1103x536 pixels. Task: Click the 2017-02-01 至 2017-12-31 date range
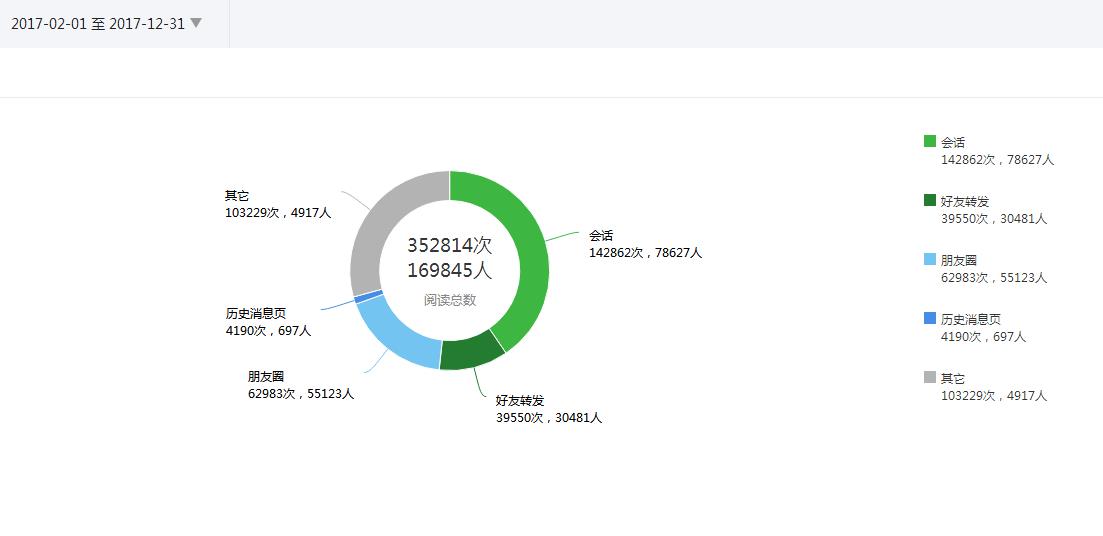(x=98, y=24)
